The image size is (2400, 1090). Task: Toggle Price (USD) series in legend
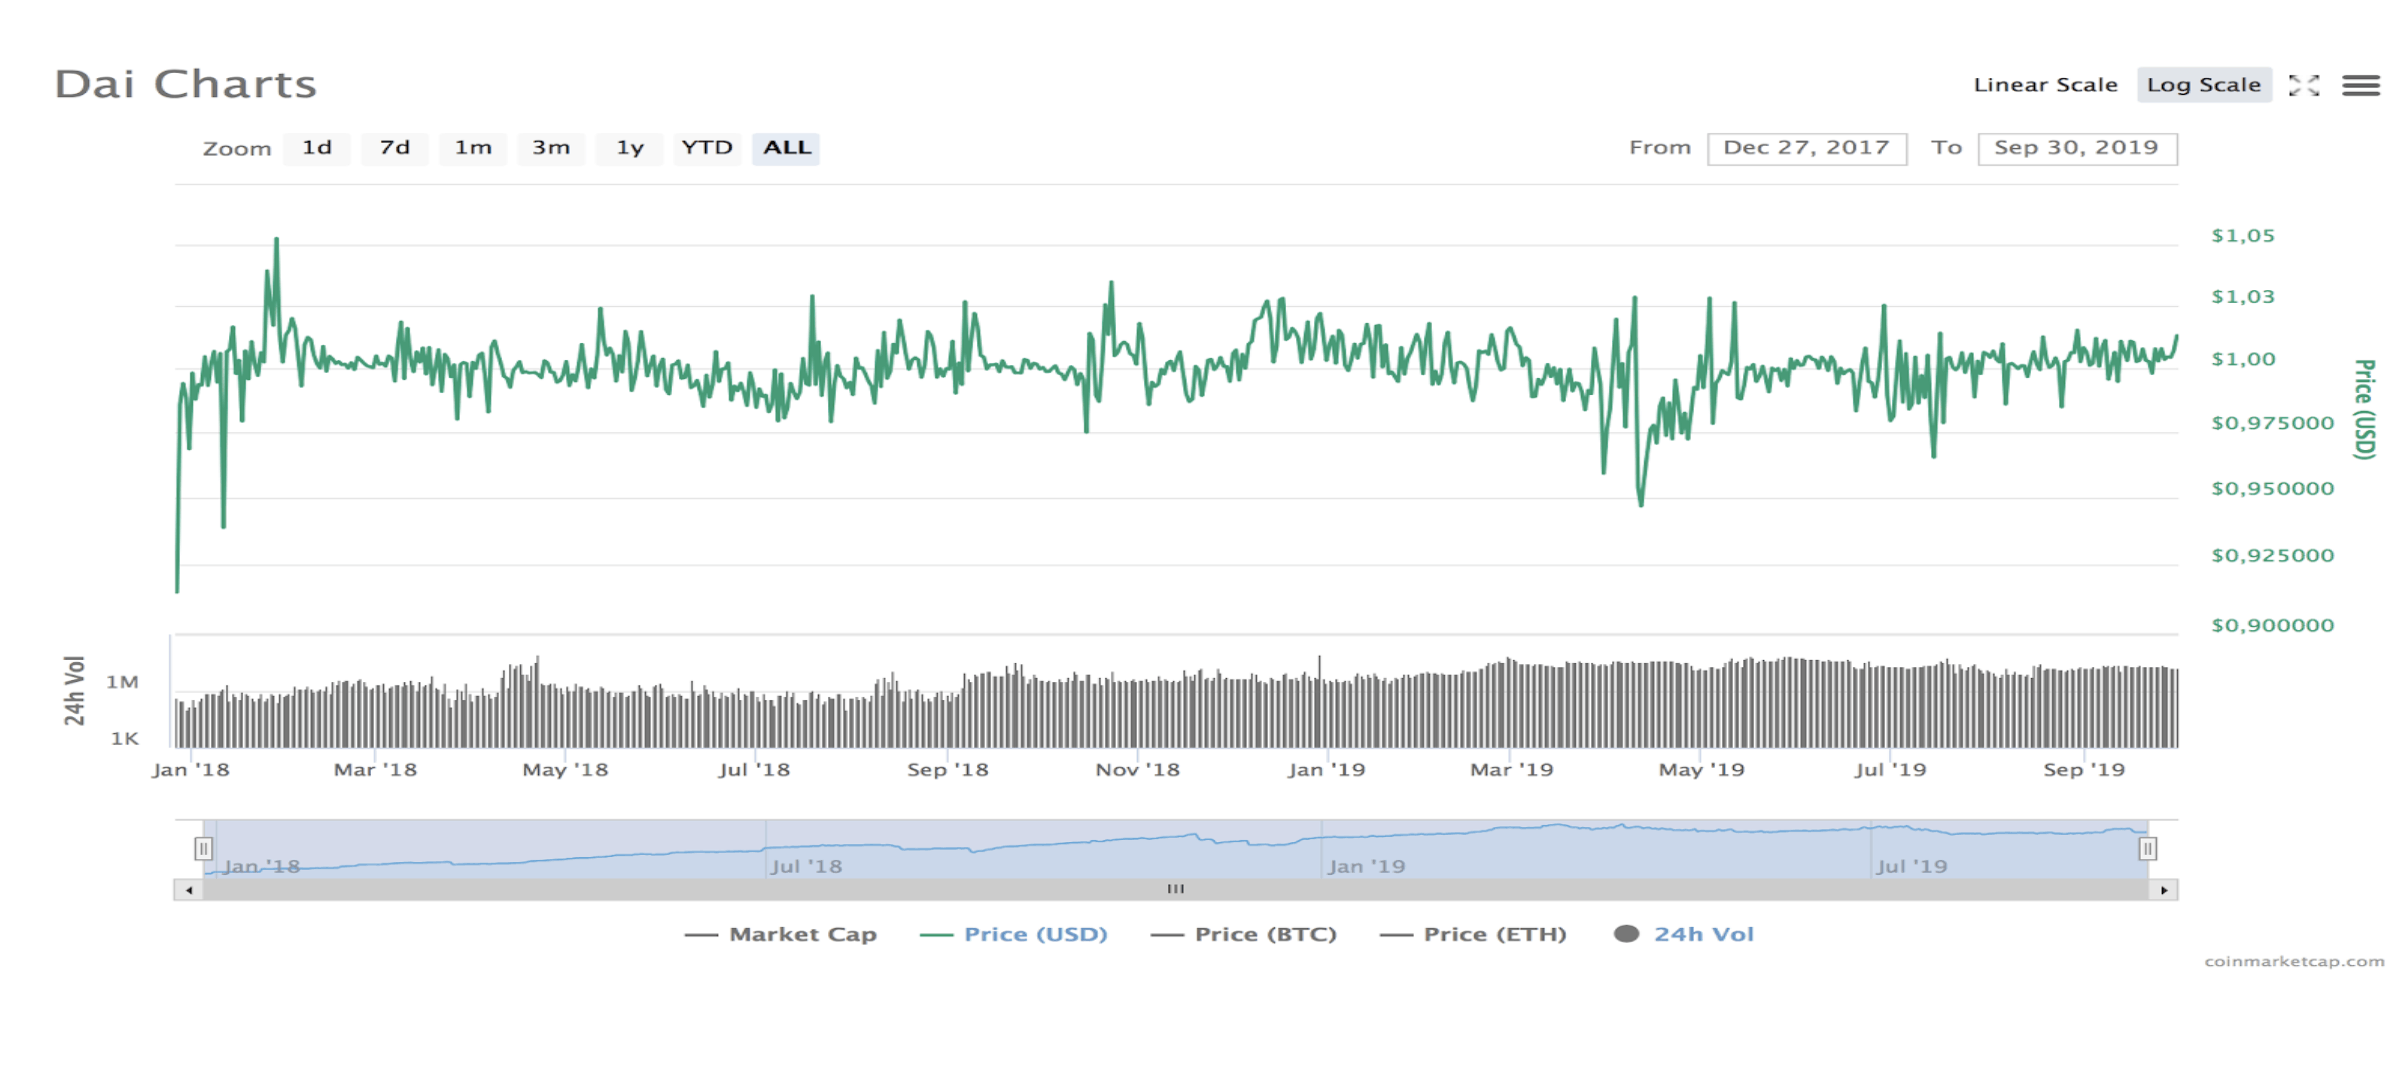pyautogui.click(x=1014, y=934)
